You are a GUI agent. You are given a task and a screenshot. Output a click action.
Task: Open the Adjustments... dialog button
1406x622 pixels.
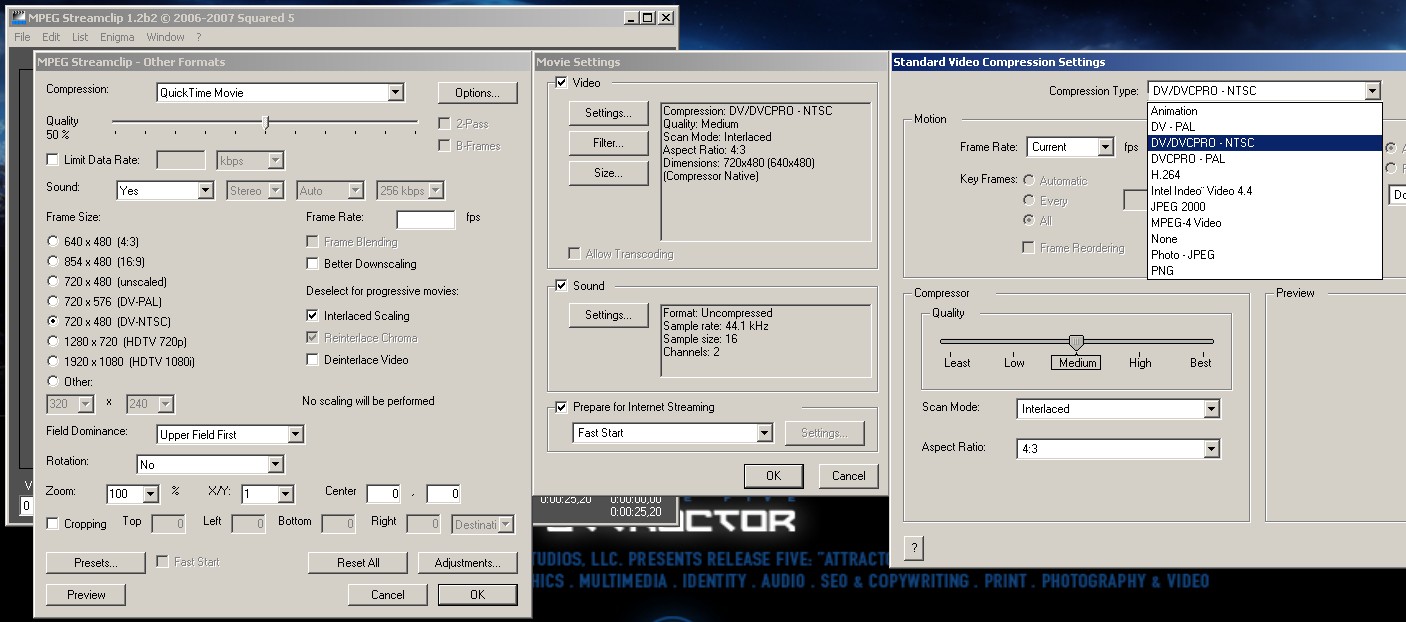pyautogui.click(x=467, y=563)
